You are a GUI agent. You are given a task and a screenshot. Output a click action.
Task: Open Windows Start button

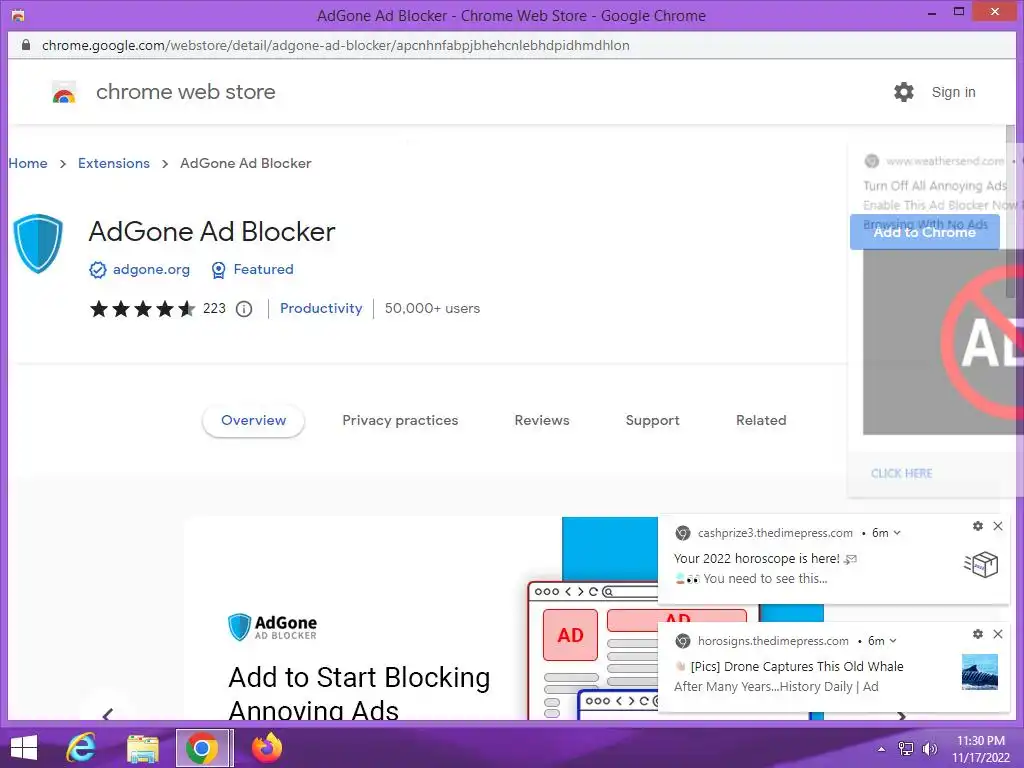24,748
